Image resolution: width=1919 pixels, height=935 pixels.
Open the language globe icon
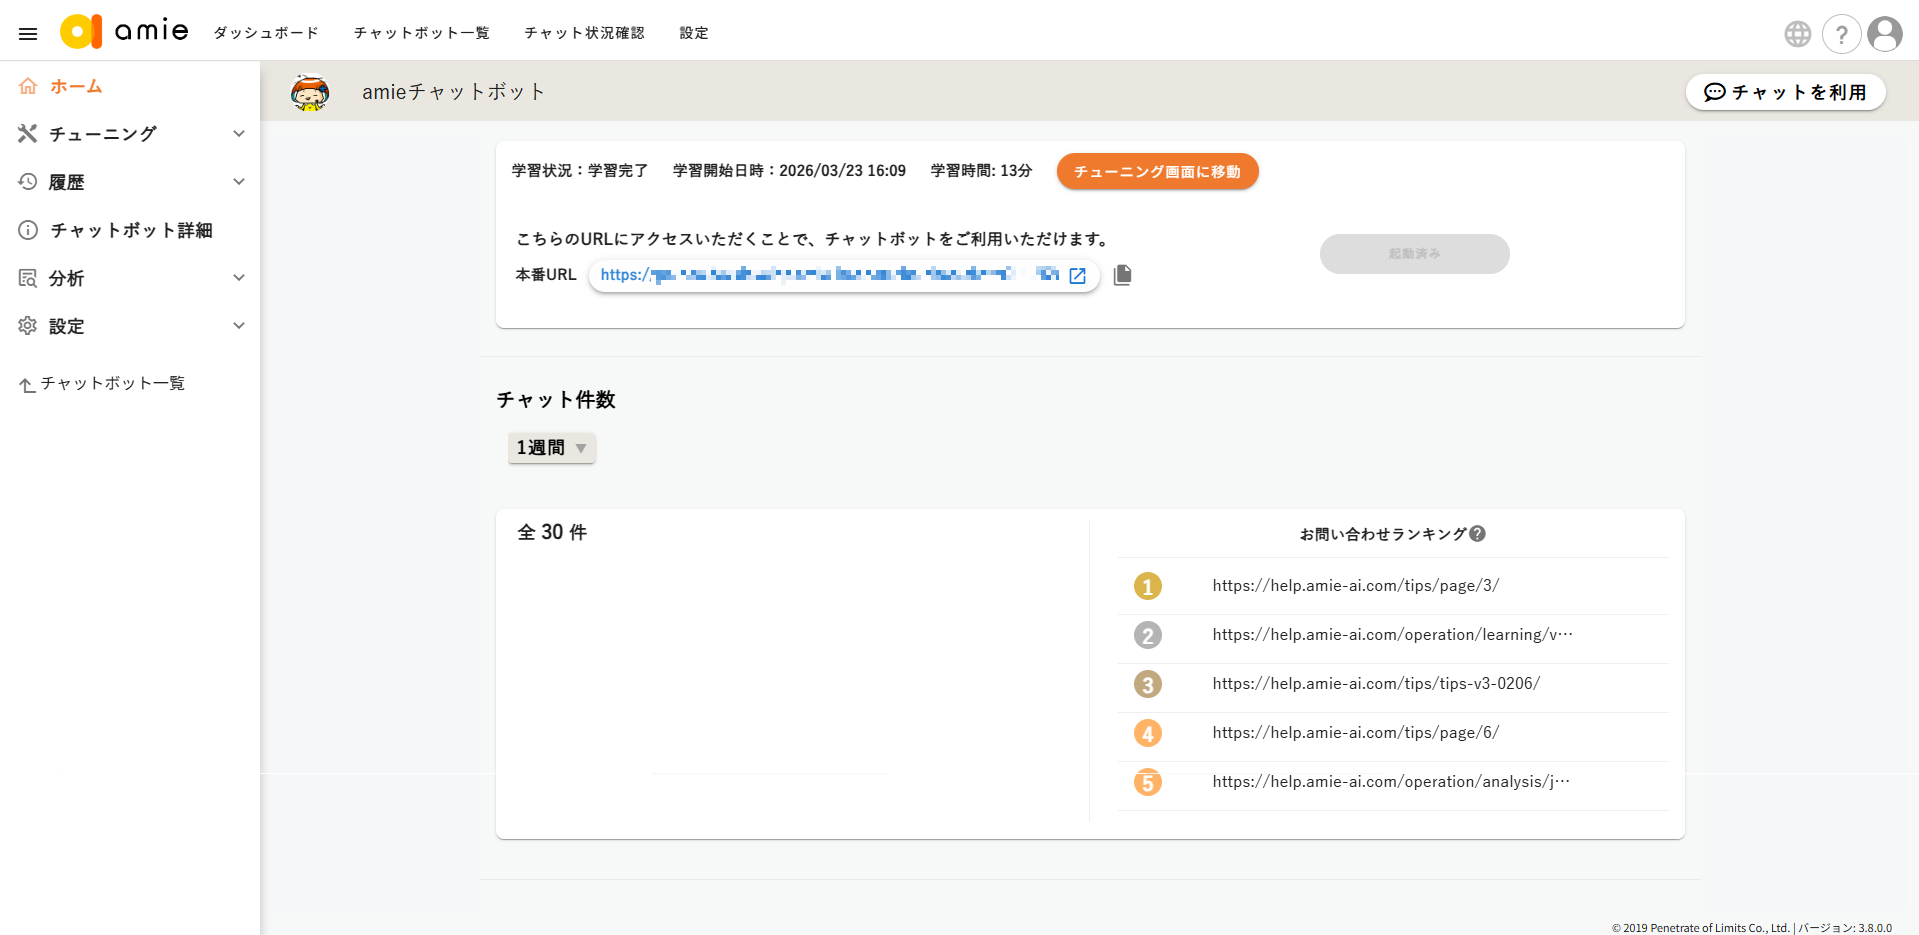1797,34
